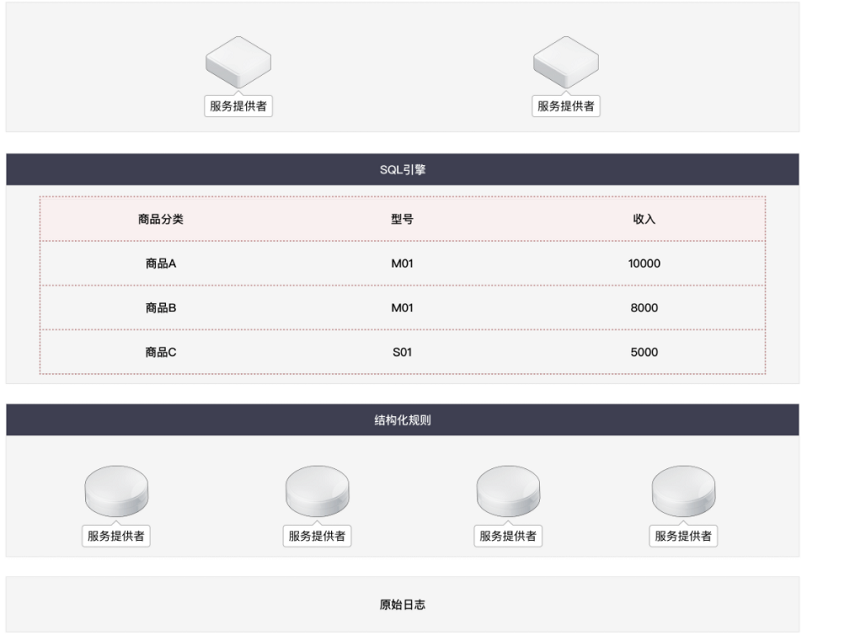The height and width of the screenshot is (641, 850).
Task: Click the 收入 column header
Action: click(644, 219)
